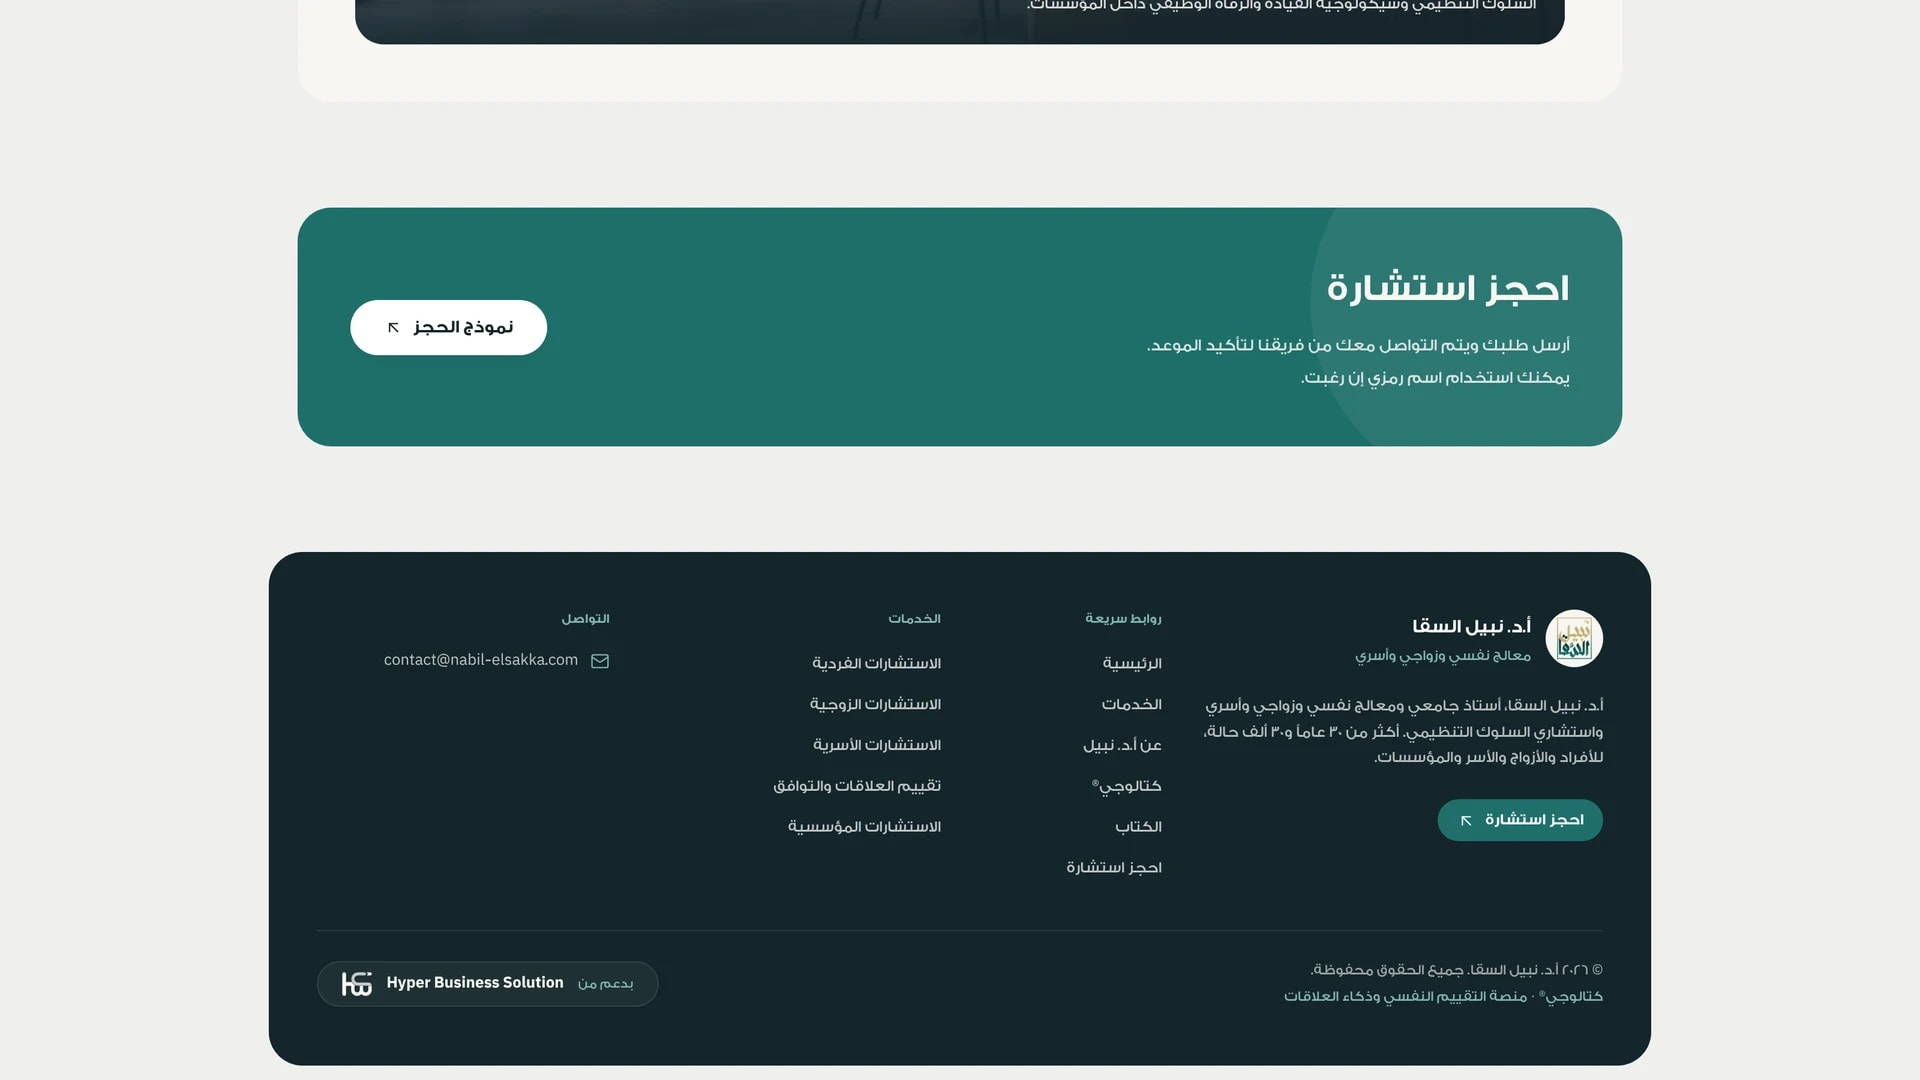This screenshot has width=1920, height=1080.
Task: Click the arrow icon inside footer احجز استشارة button
Action: [x=1466, y=821]
